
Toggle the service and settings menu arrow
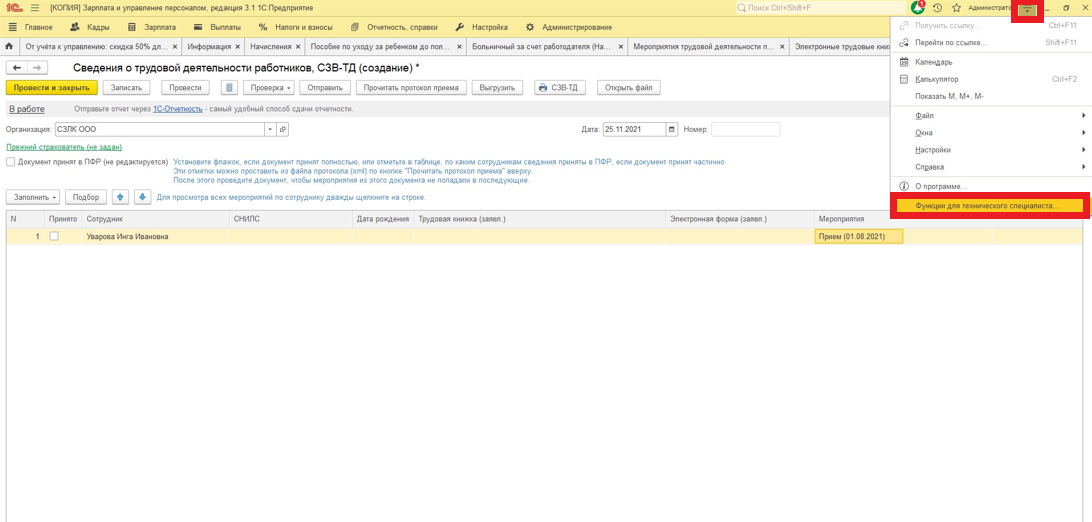tap(1027, 10)
